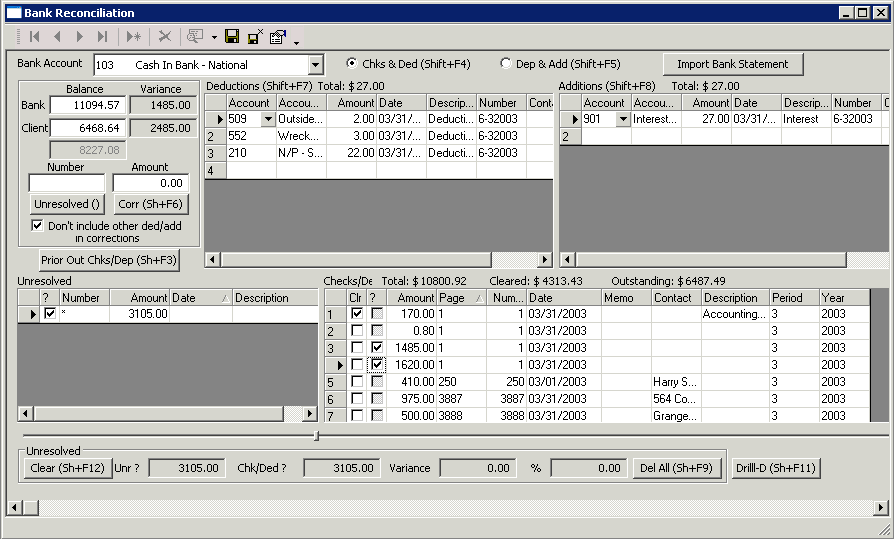Click the Variance field in Unresolved footer
The height and width of the screenshot is (539, 894).
click(478, 468)
